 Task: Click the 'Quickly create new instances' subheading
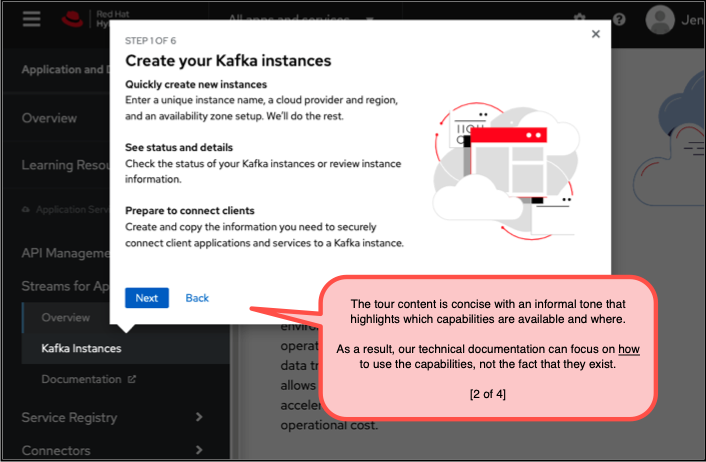[196, 84]
